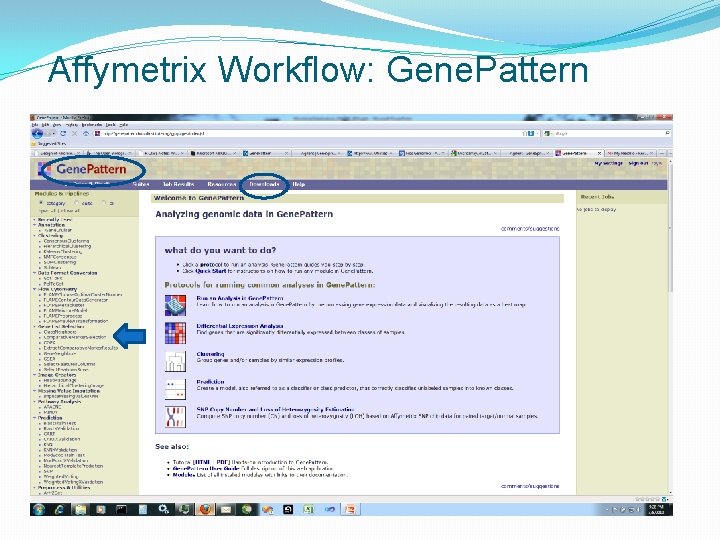Screen dimensions: 720x540
Task: Click the browser Stop loading X icon
Action: 74,134
